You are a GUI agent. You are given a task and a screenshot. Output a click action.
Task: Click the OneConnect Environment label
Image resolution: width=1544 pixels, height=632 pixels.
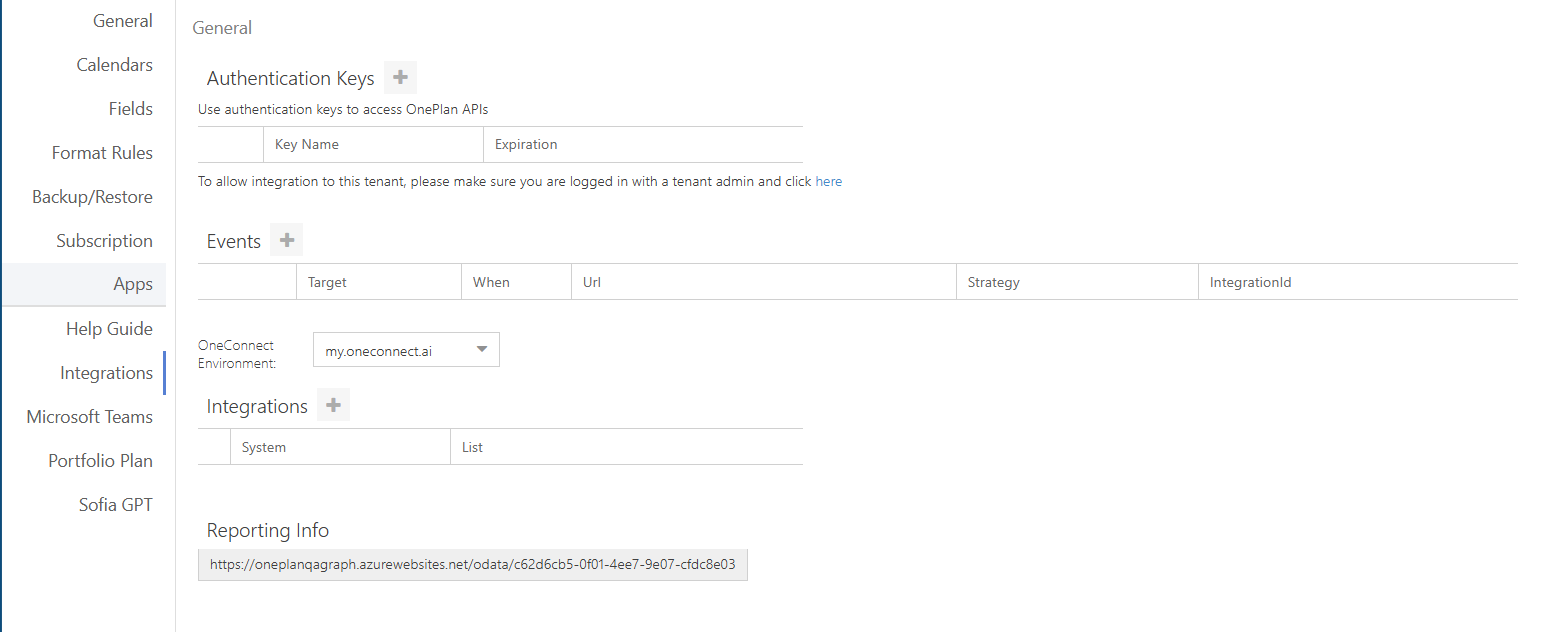(x=237, y=354)
